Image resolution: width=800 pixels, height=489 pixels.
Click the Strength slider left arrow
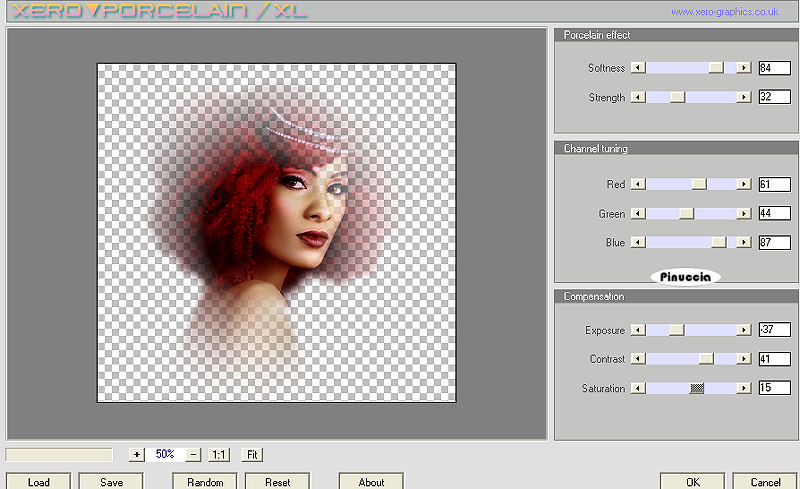(638, 97)
